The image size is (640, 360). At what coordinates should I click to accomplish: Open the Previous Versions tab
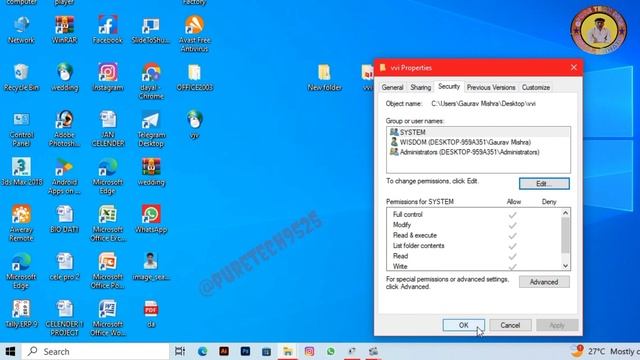491,87
